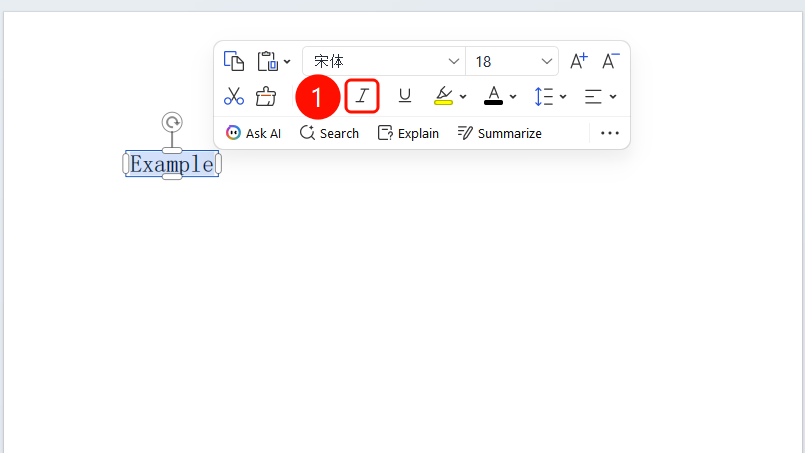This screenshot has width=805, height=453.
Task: Toggle Underline formatting
Action: pyautogui.click(x=405, y=96)
